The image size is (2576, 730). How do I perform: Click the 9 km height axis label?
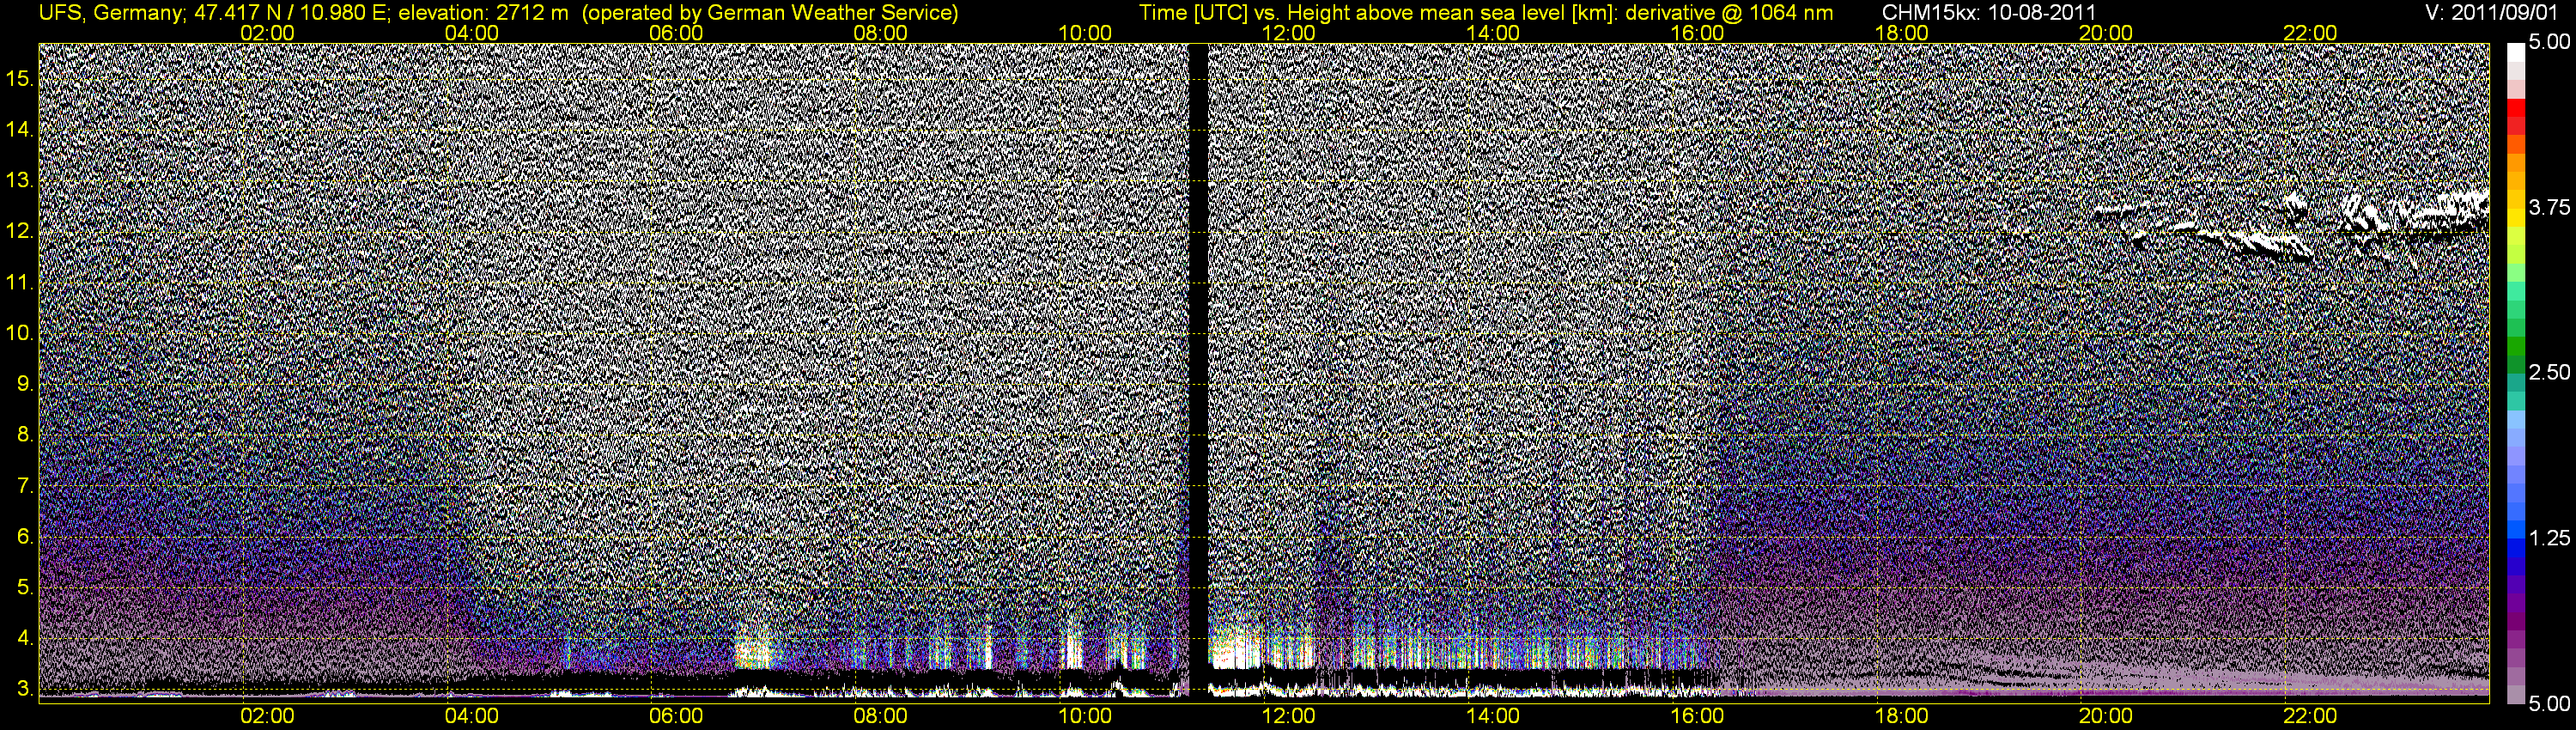coord(25,384)
